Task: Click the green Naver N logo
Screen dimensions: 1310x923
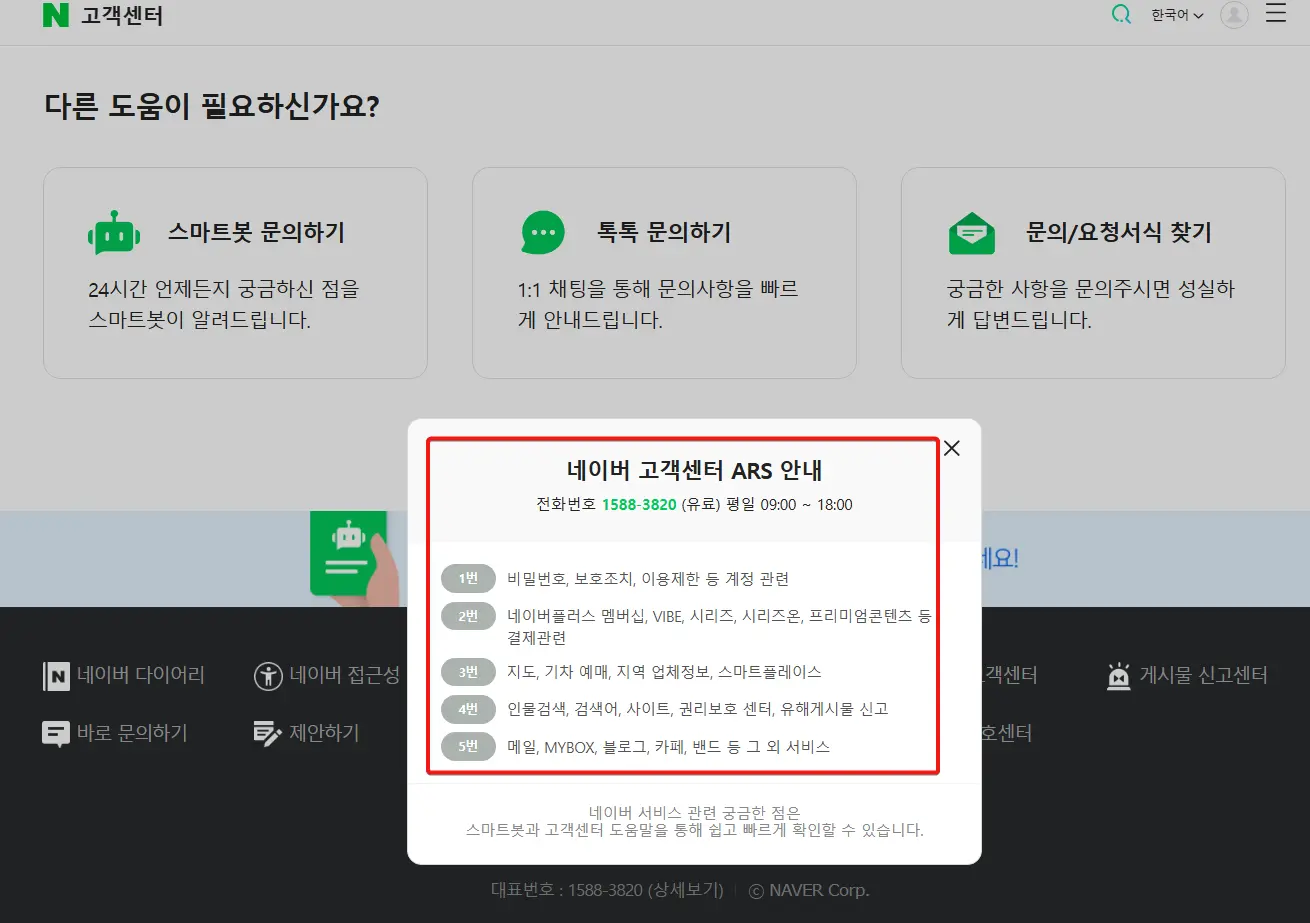Action: coord(56,15)
